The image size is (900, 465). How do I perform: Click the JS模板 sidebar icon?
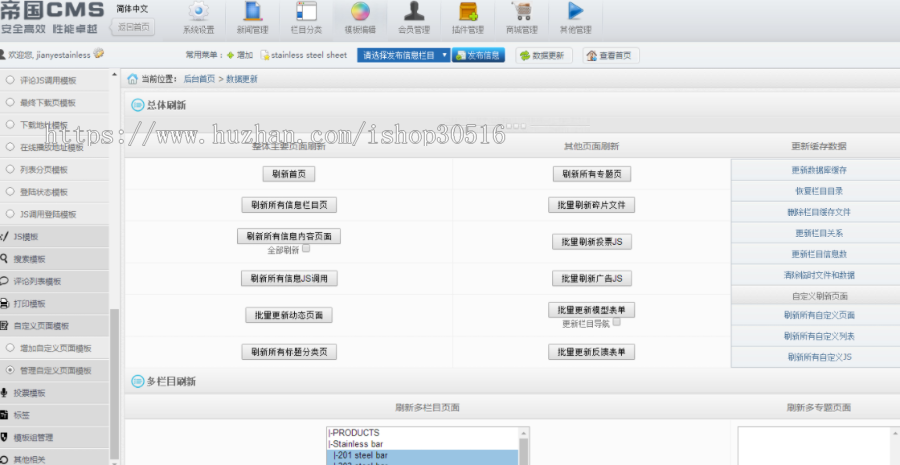click(4, 236)
